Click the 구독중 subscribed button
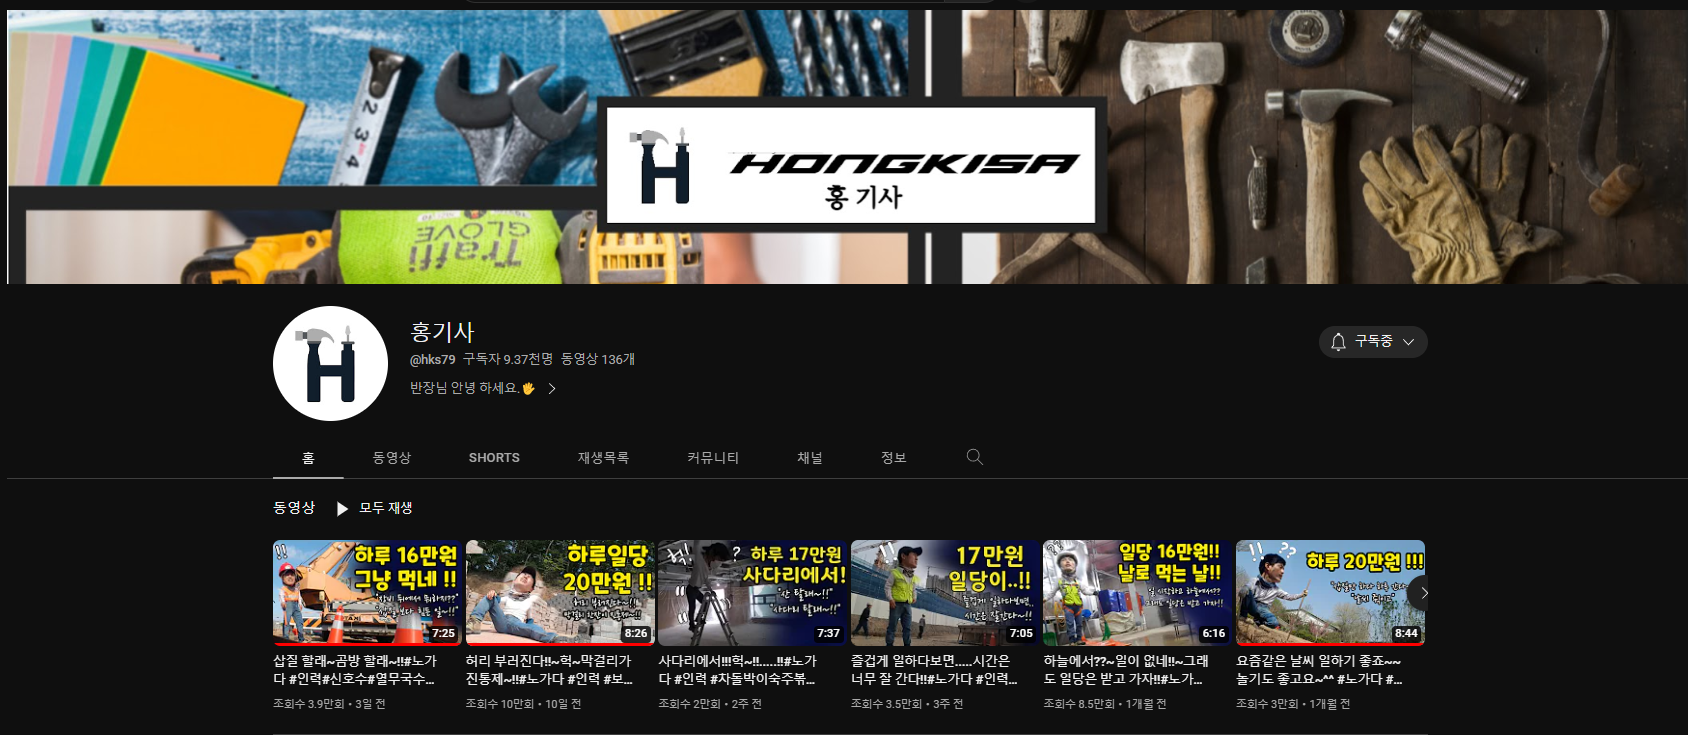Viewport: 1688px width, 735px height. point(1373,342)
